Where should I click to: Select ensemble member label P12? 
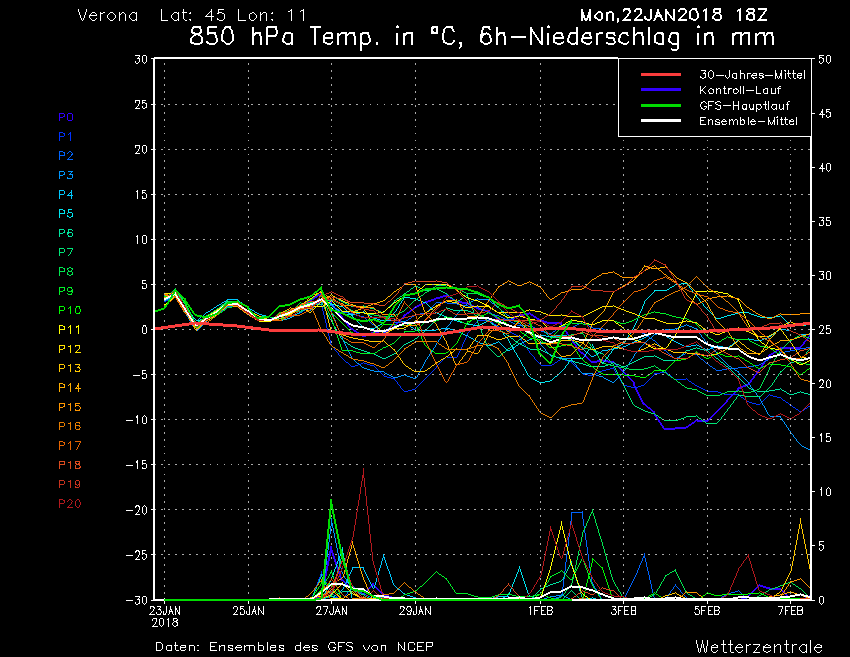click(x=70, y=349)
